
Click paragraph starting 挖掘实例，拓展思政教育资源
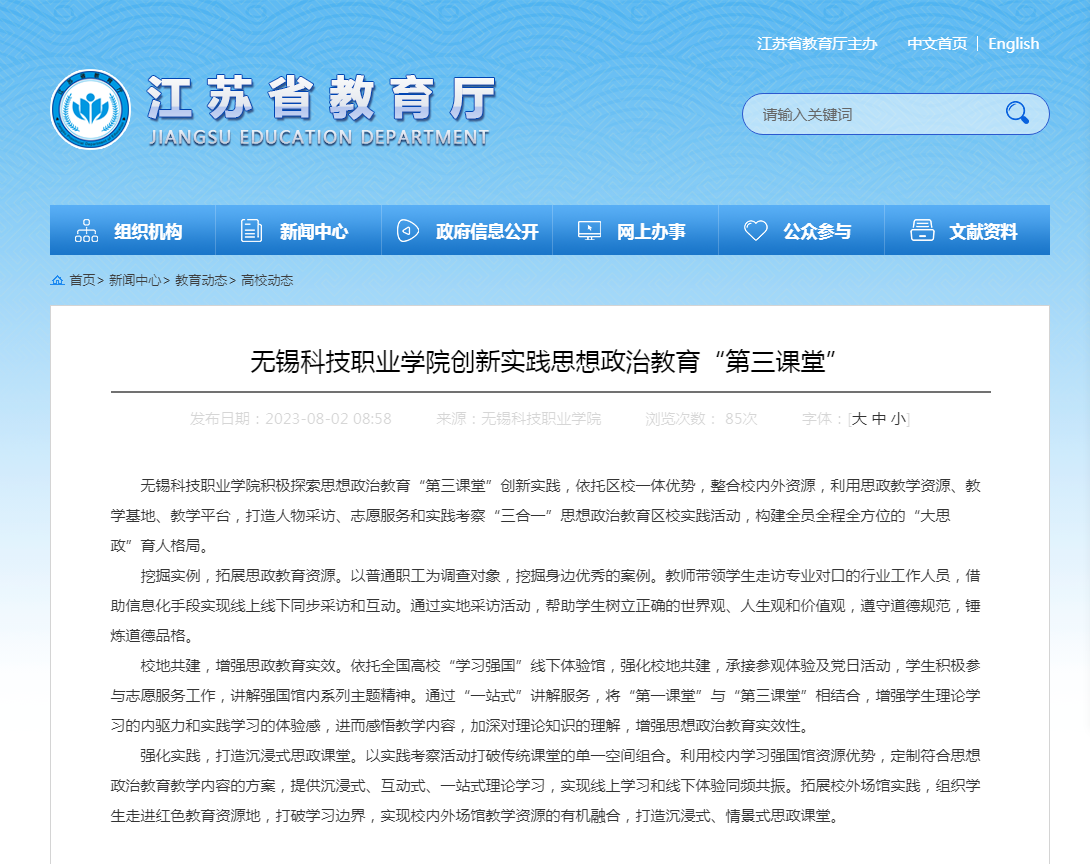(546, 605)
